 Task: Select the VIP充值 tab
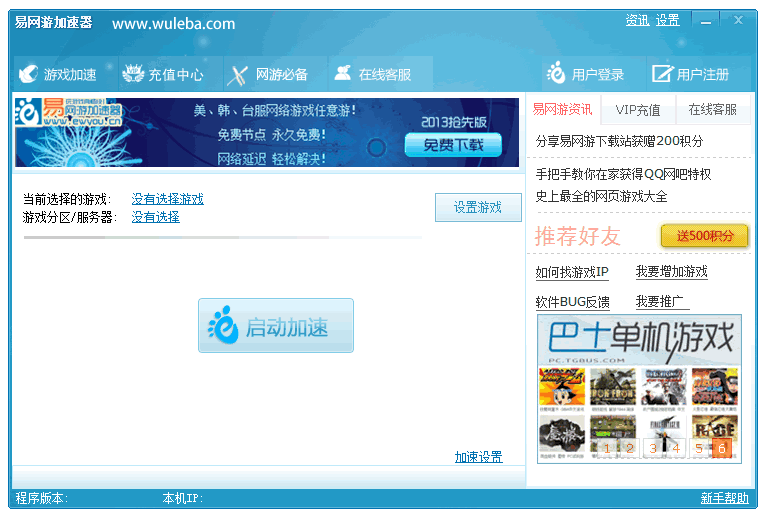pyautogui.click(x=638, y=110)
